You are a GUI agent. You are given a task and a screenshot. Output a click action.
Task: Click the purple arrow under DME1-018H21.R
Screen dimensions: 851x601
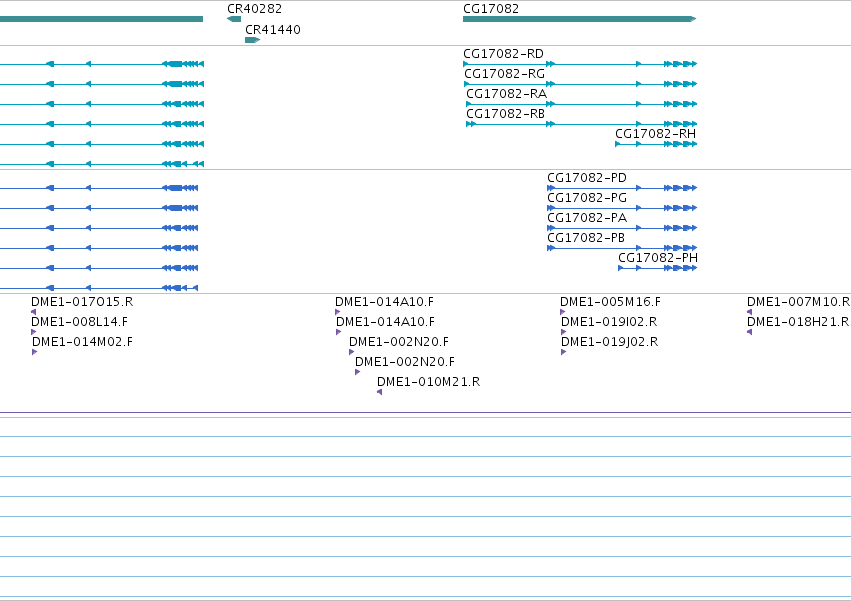[x=750, y=332]
